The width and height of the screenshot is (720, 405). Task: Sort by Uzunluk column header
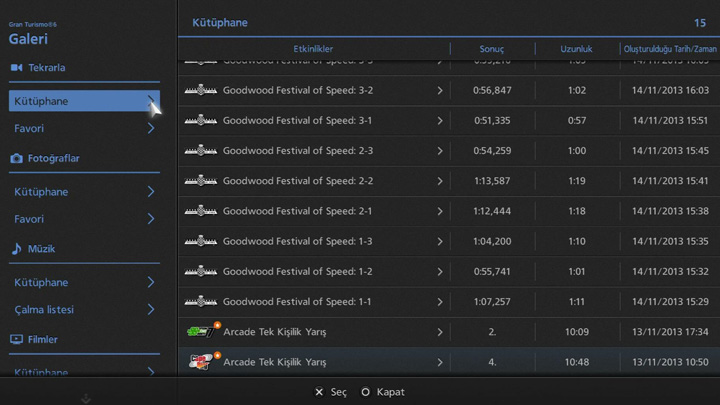(x=576, y=49)
